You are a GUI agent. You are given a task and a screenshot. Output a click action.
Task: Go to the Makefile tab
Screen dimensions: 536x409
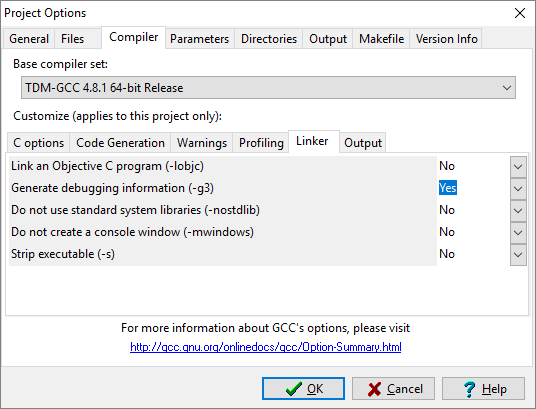click(381, 39)
